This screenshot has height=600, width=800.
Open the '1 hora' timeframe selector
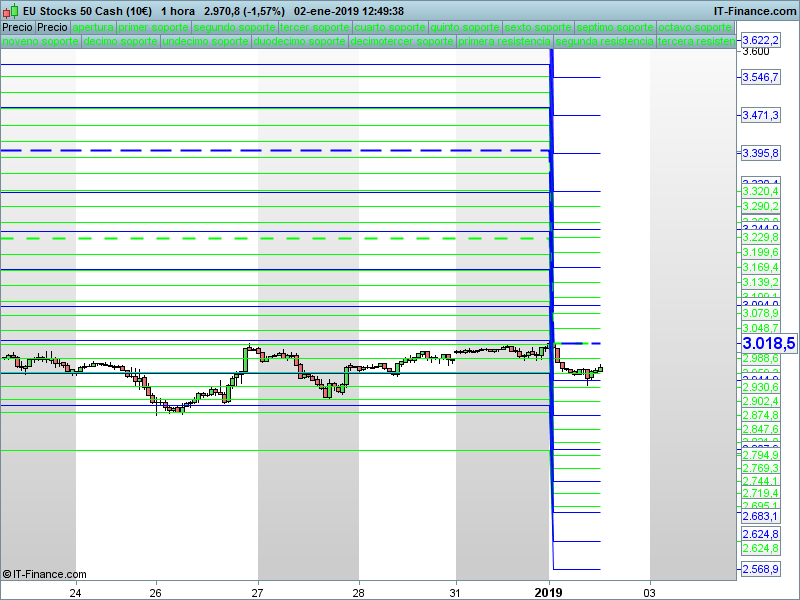[177, 10]
